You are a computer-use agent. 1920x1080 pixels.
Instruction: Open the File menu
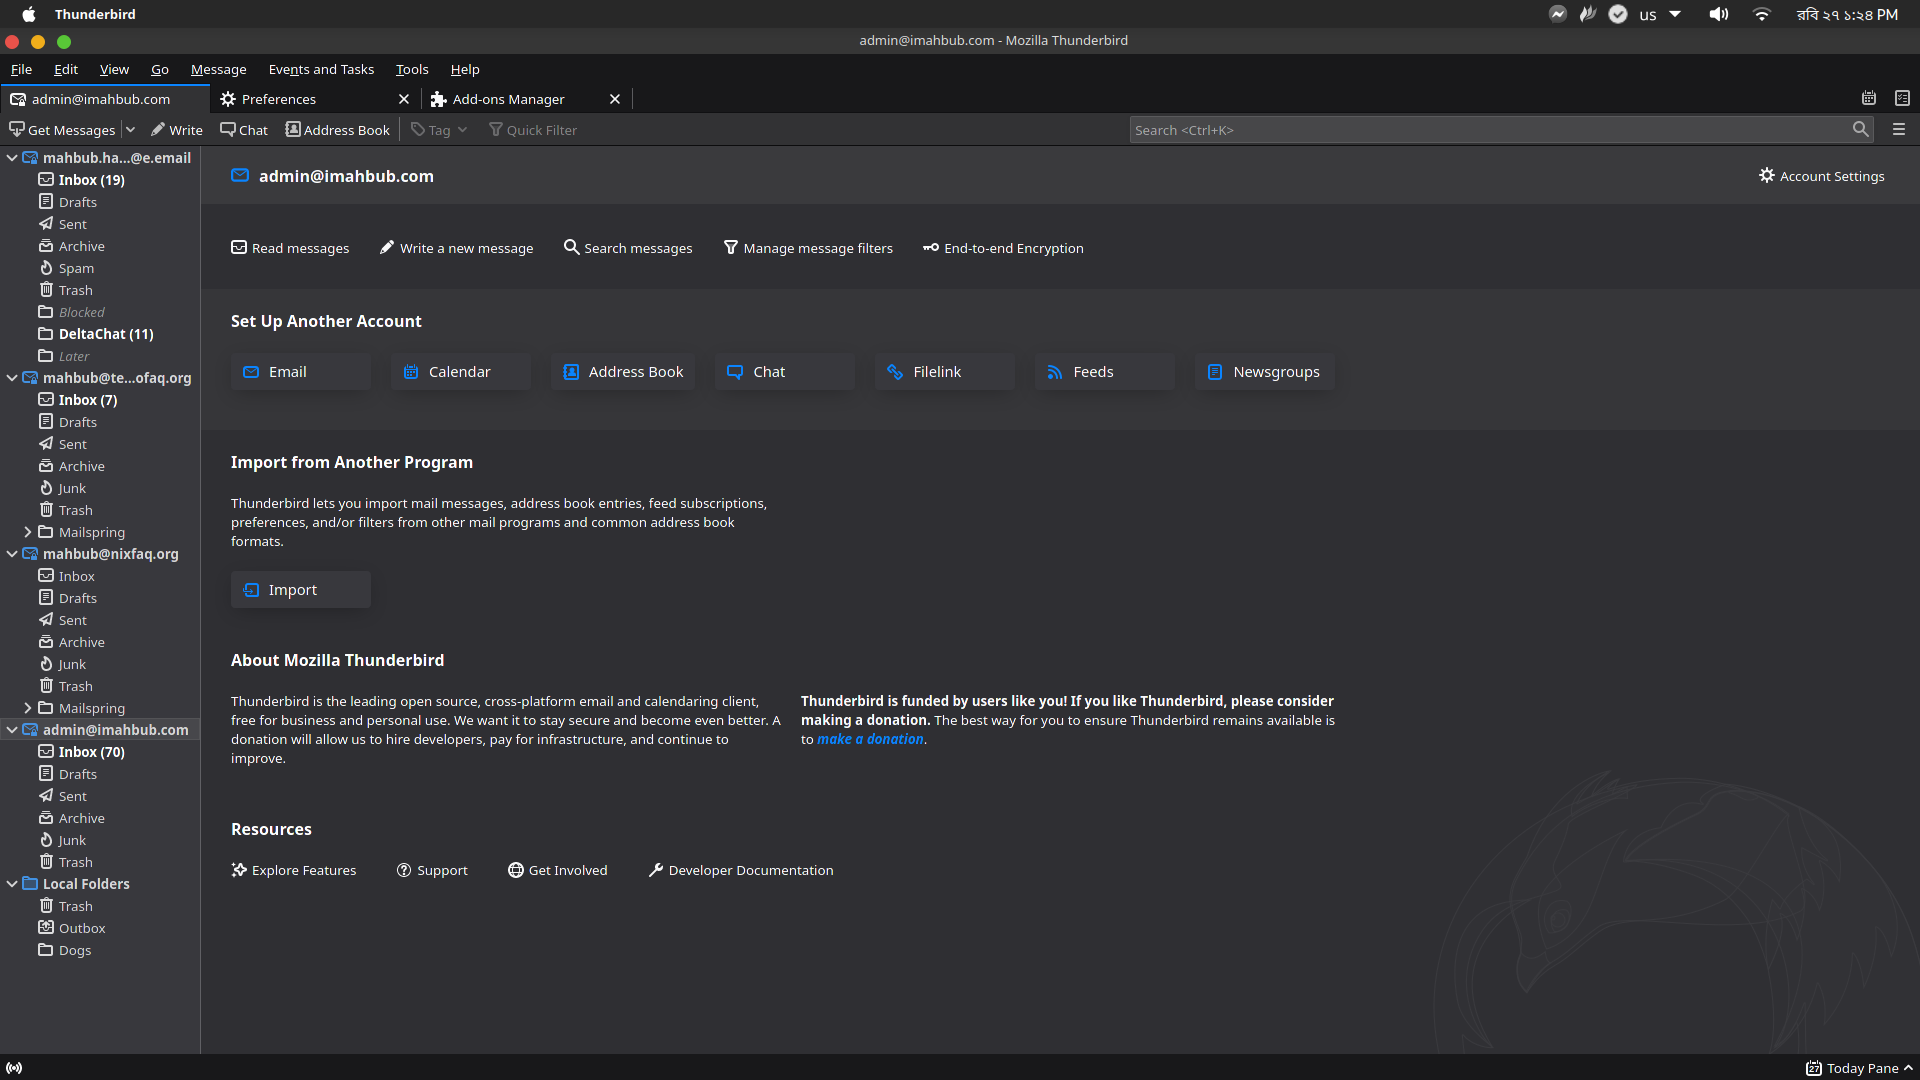[x=21, y=69]
